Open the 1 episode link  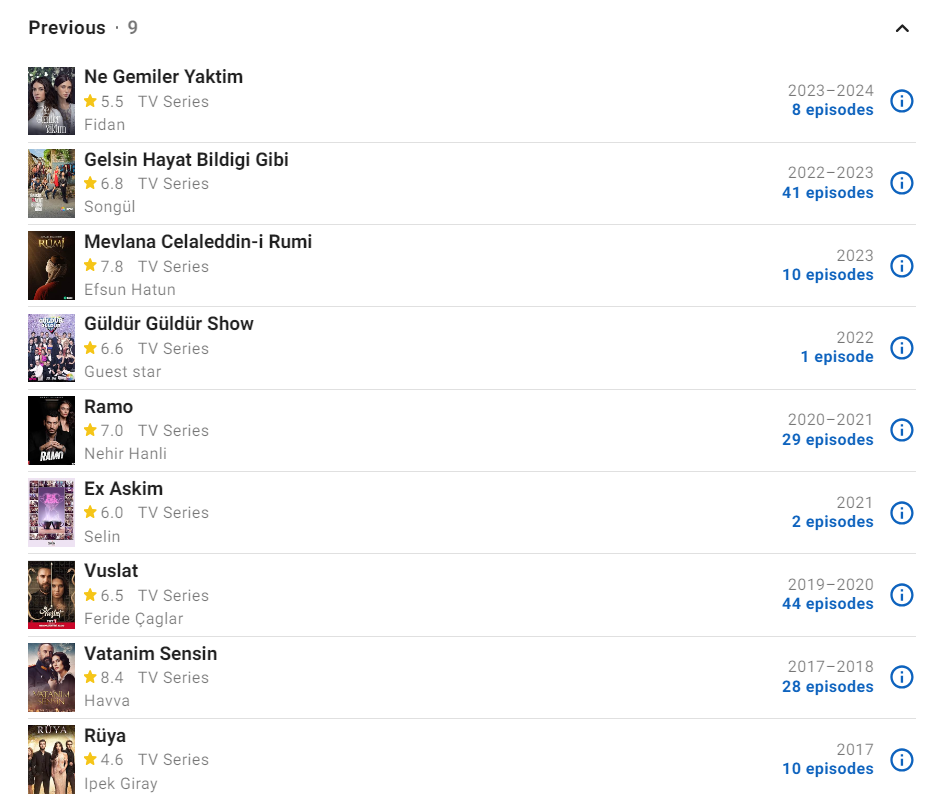click(x=836, y=357)
